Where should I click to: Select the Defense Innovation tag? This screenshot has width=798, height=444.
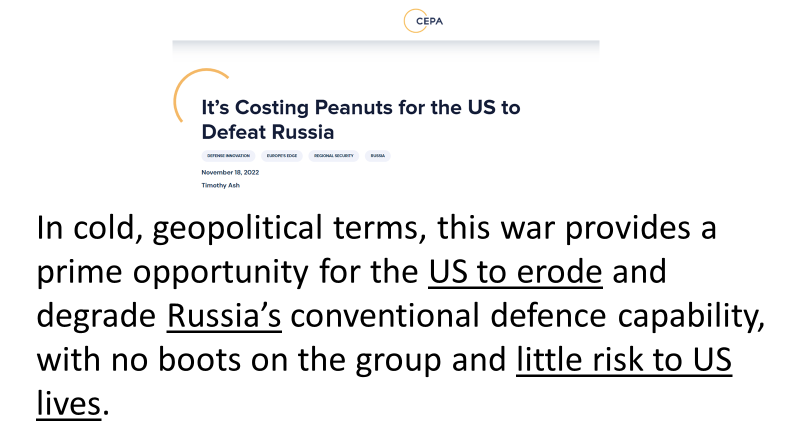point(228,156)
